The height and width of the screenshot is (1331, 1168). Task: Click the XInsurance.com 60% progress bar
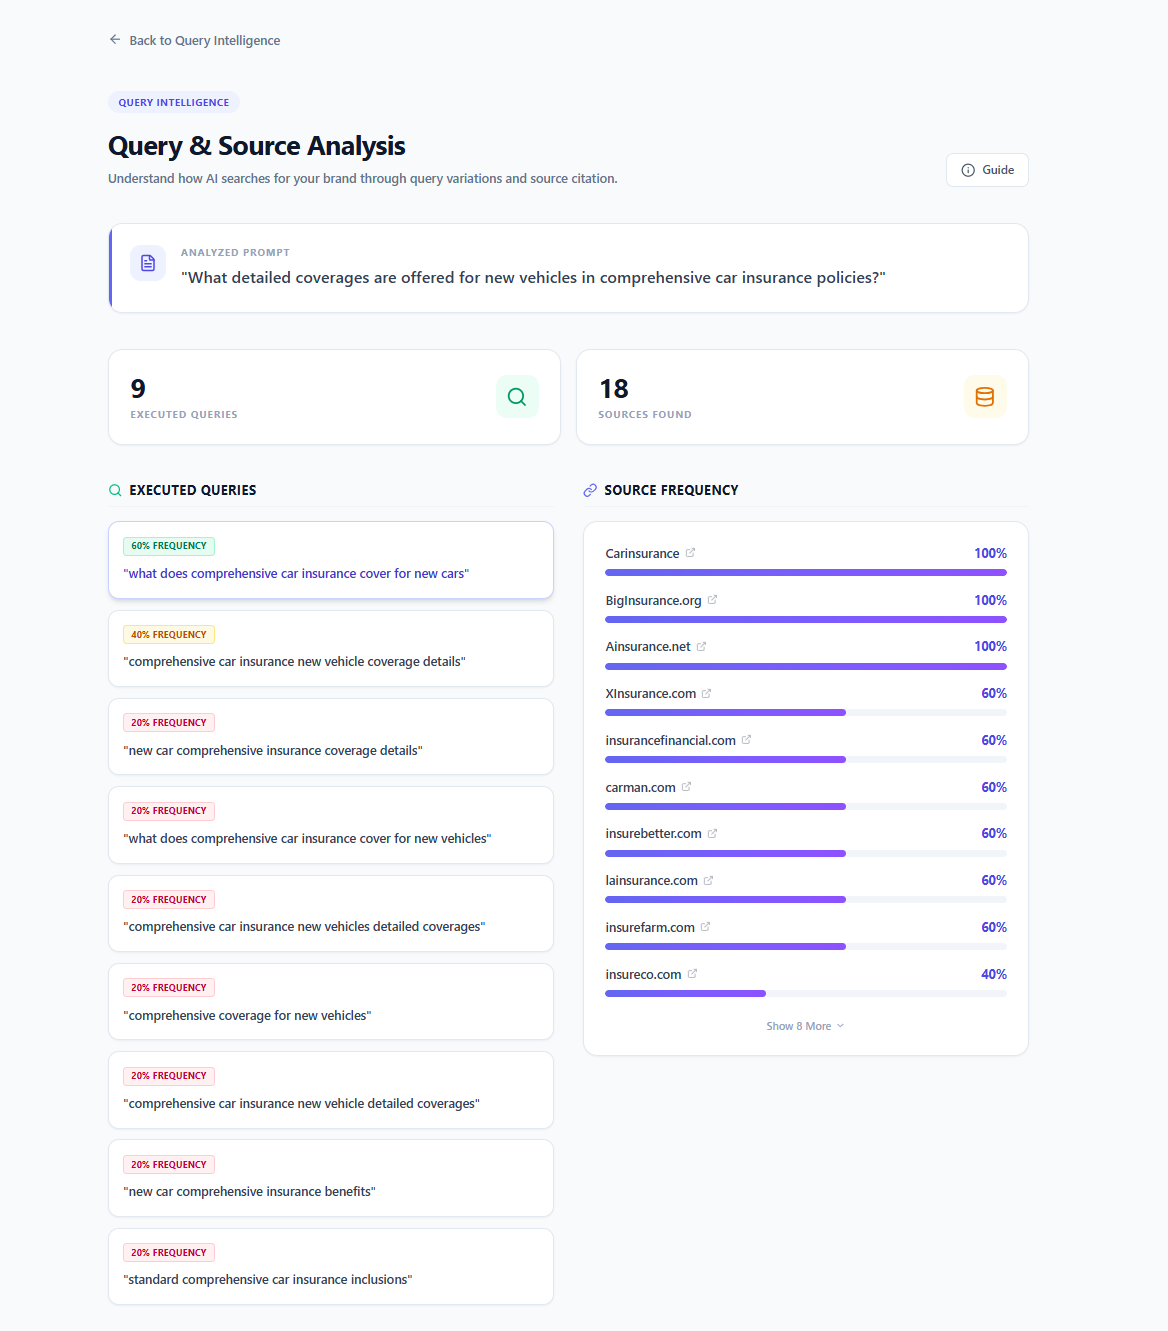[x=725, y=712]
